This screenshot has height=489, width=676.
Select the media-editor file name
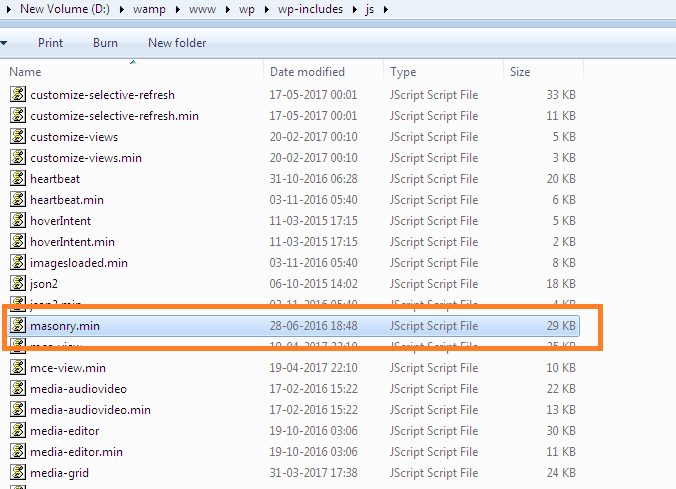click(x=65, y=431)
